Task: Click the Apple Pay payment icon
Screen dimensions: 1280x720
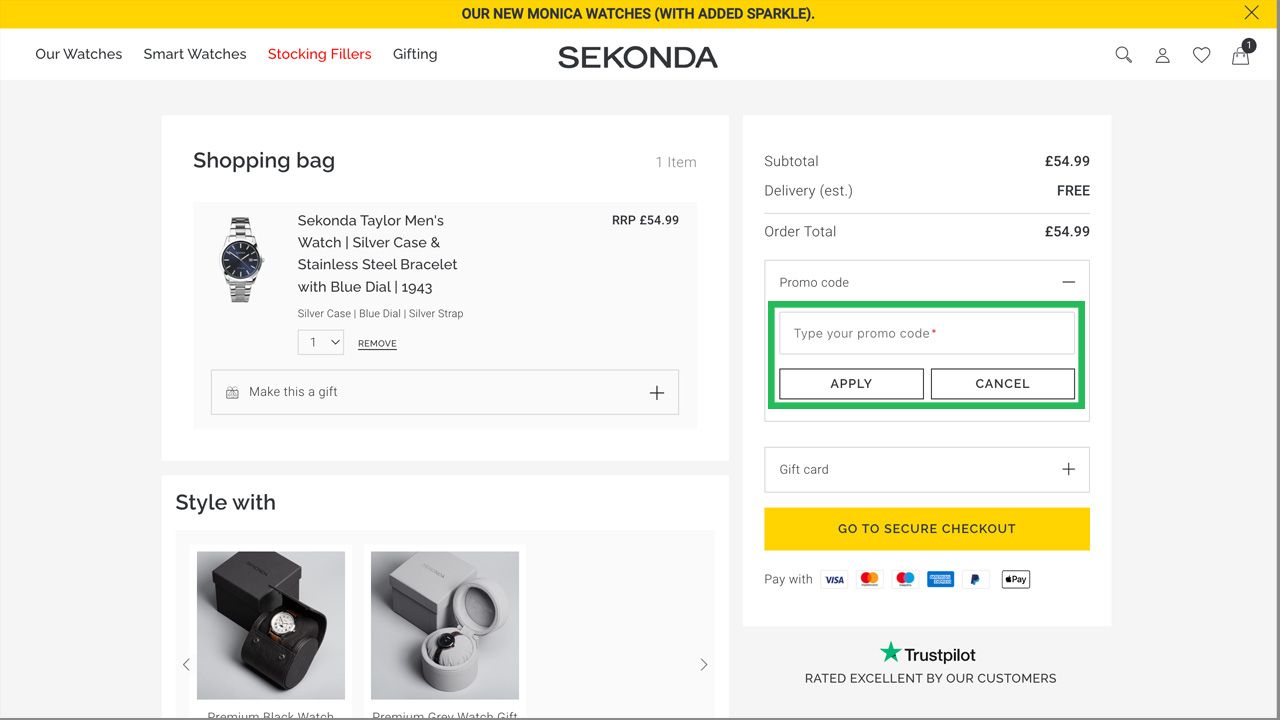Action: [x=1015, y=579]
